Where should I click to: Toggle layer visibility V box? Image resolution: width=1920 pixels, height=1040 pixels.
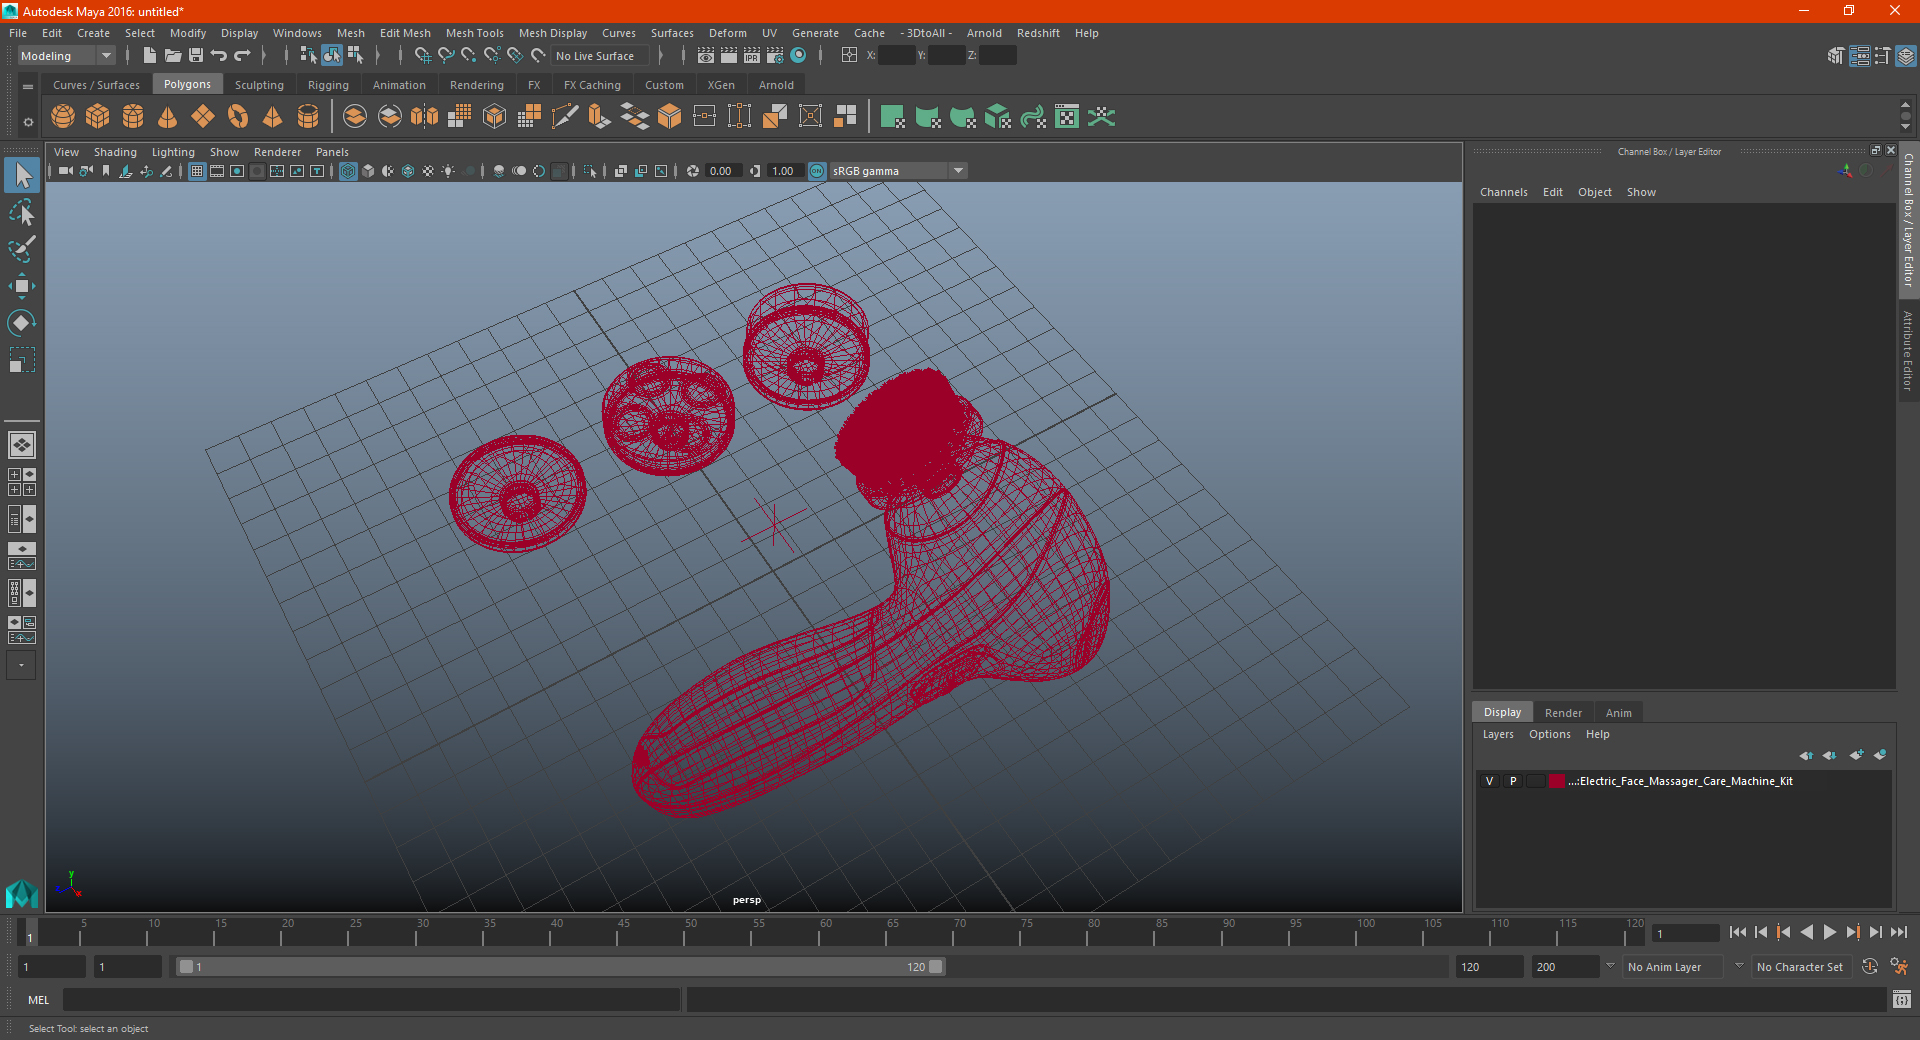tap(1489, 781)
